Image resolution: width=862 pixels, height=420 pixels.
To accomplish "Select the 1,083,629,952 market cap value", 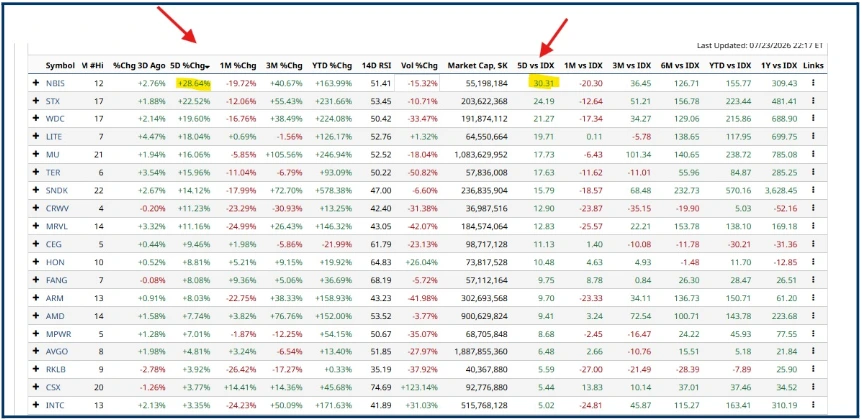I will [x=481, y=155].
